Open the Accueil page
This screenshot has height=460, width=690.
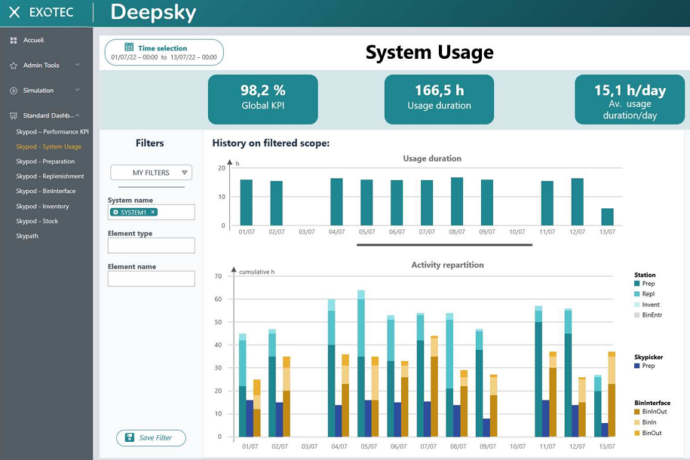pos(33,40)
